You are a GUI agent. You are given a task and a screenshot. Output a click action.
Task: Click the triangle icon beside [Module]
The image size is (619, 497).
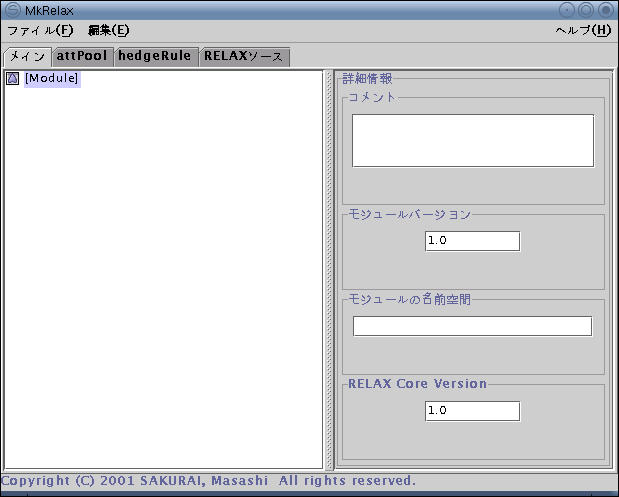[x=12, y=78]
